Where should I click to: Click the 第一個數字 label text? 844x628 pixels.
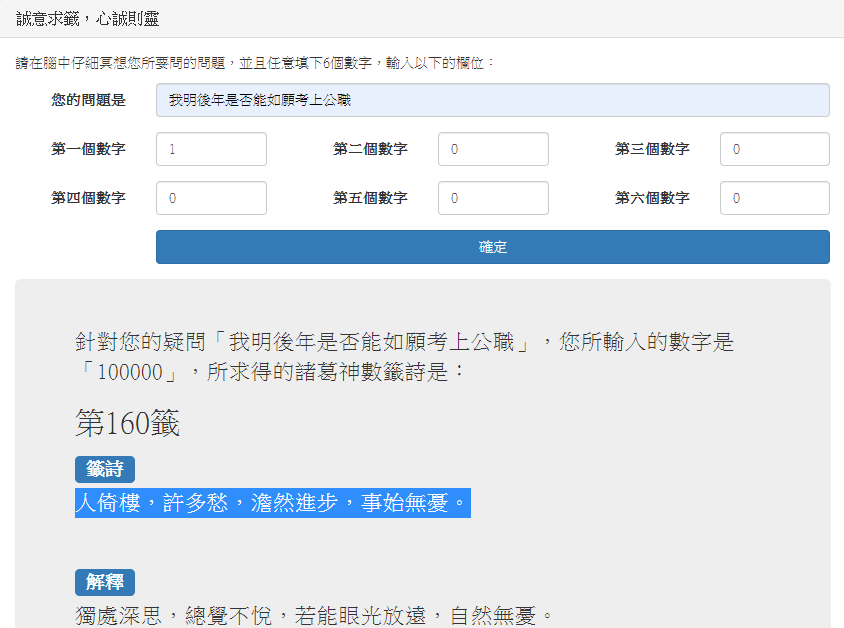pos(88,149)
